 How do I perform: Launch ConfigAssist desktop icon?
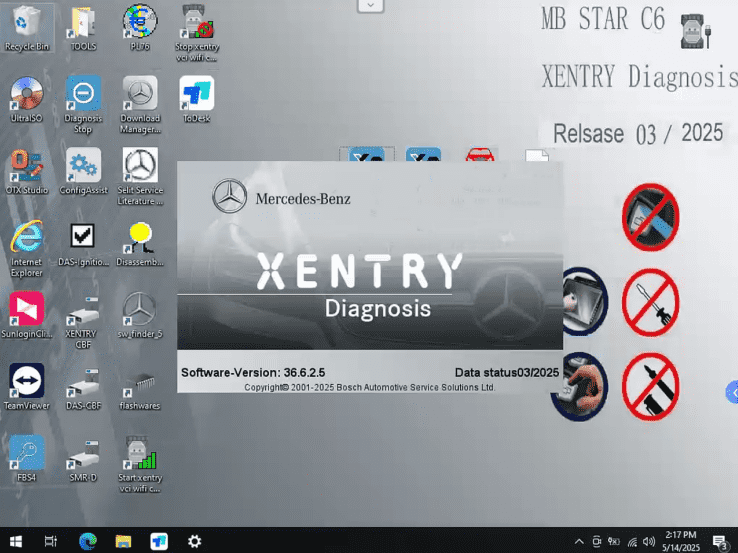pos(83,171)
